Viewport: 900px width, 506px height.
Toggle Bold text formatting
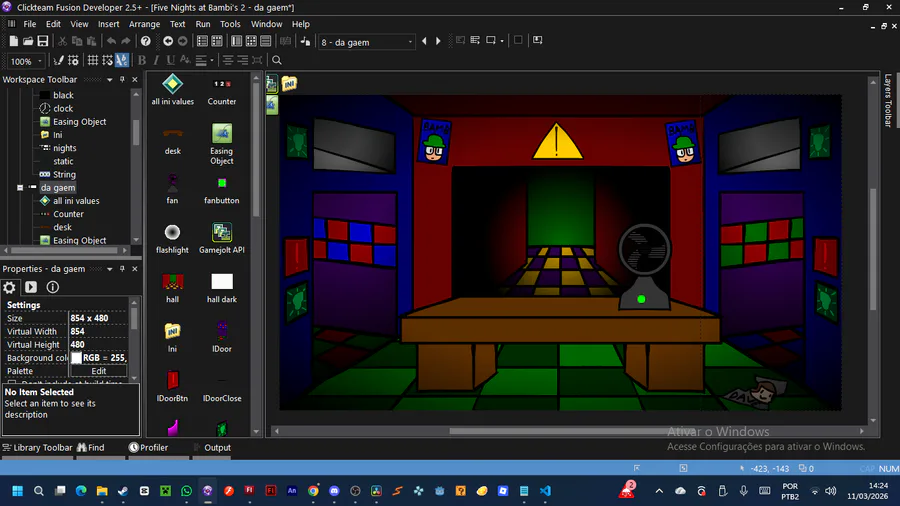[142, 60]
